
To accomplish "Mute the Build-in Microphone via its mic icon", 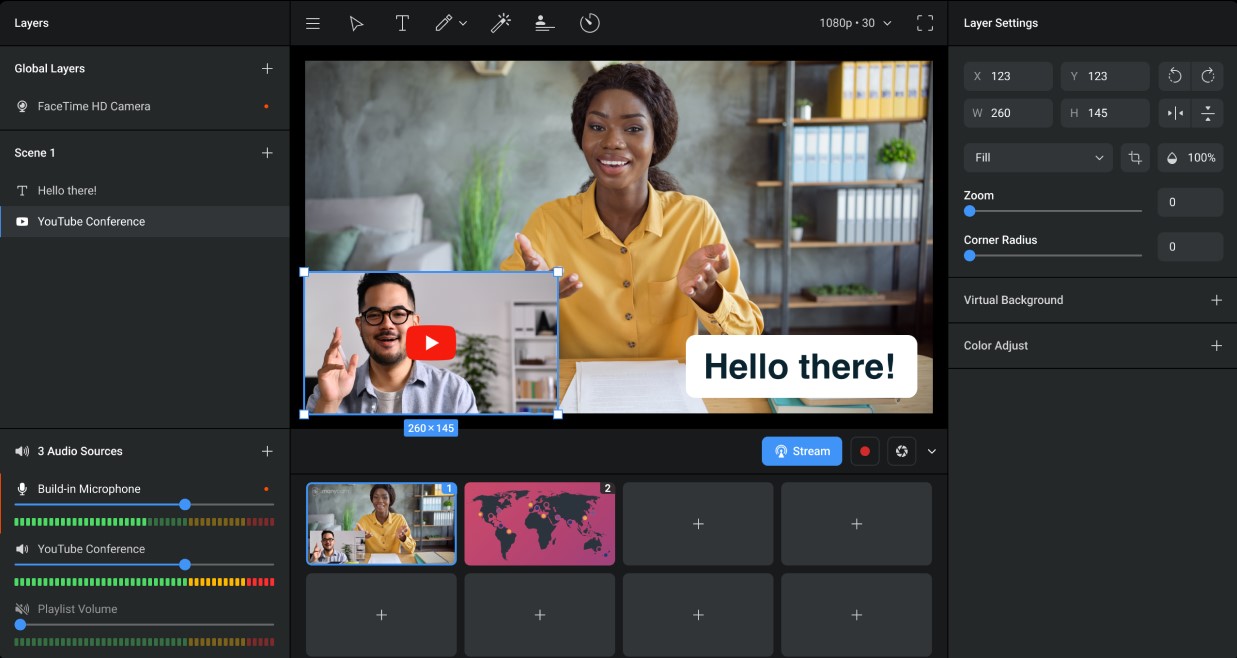I will [x=22, y=489].
